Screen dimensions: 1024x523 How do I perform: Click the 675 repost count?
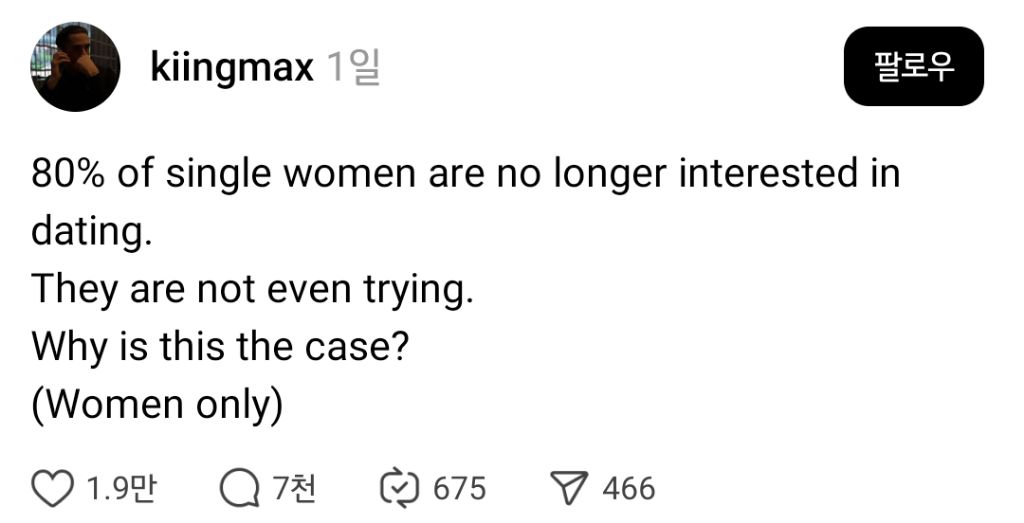pyautogui.click(x=459, y=488)
